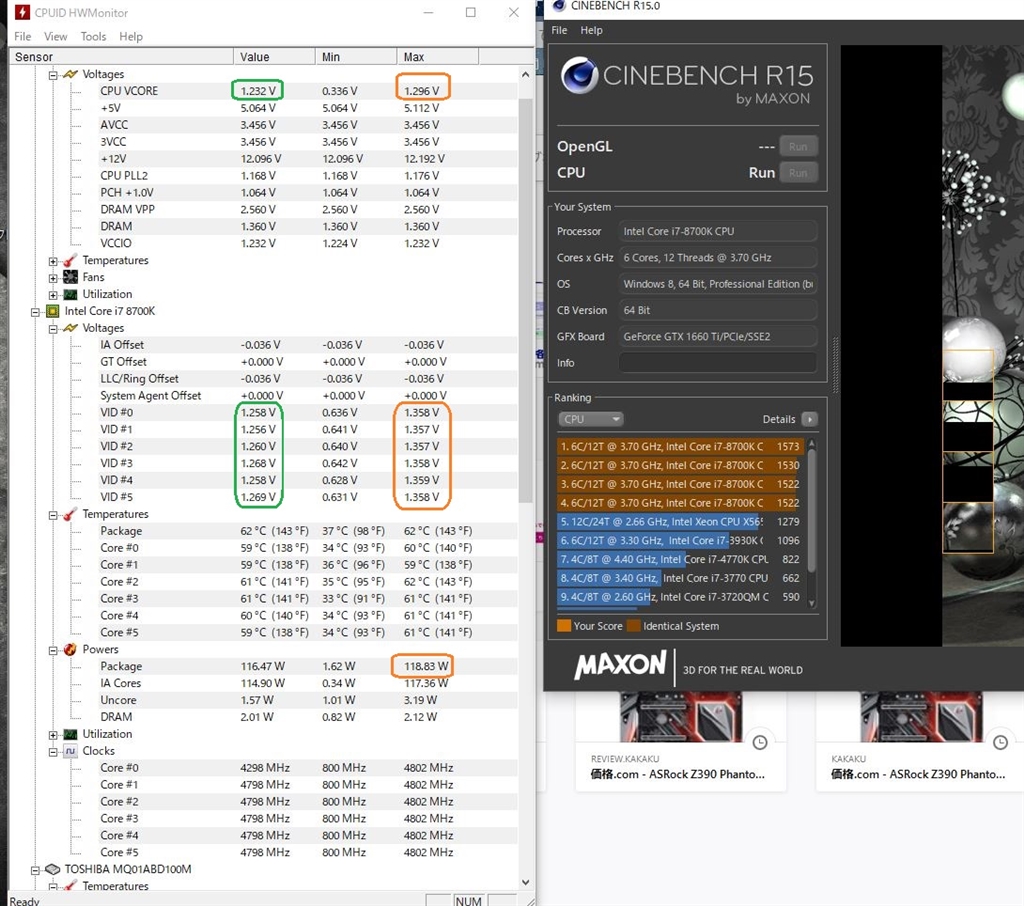Click the CPU Run button in Cinebench
The height and width of the screenshot is (906, 1024).
(x=798, y=173)
